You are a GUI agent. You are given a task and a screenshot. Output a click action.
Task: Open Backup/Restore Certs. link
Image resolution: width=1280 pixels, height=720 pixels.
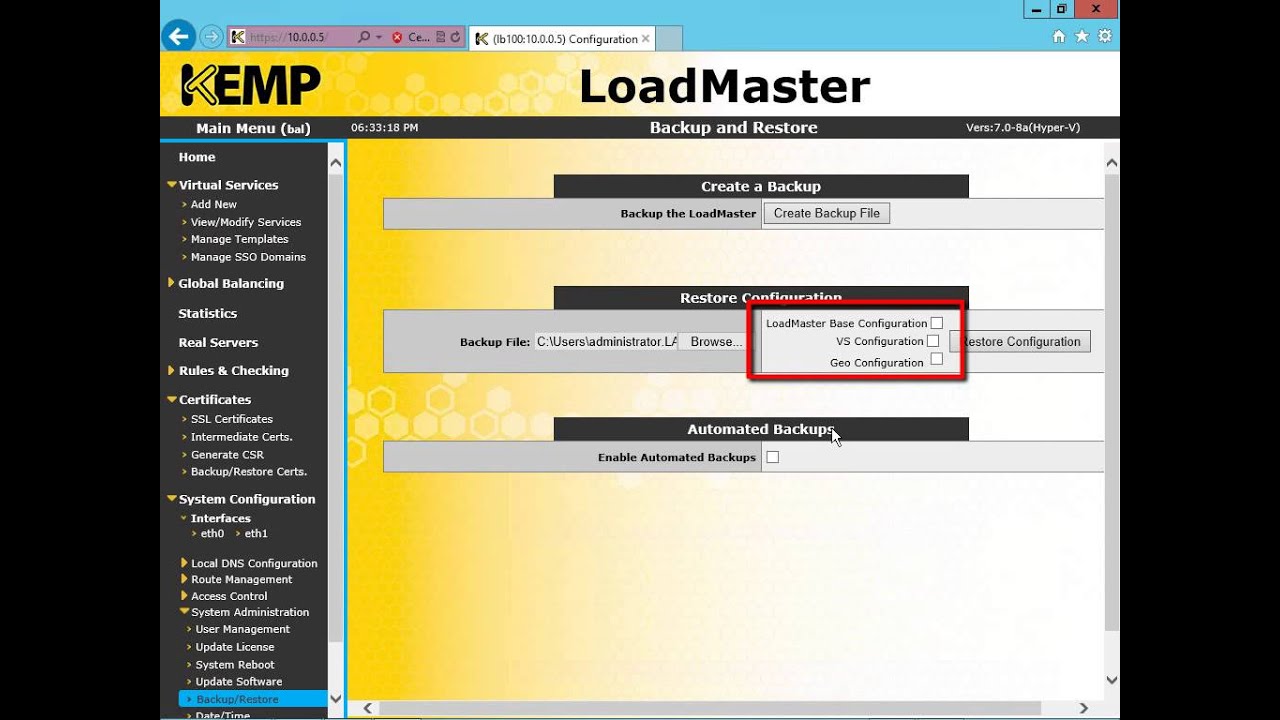click(249, 472)
